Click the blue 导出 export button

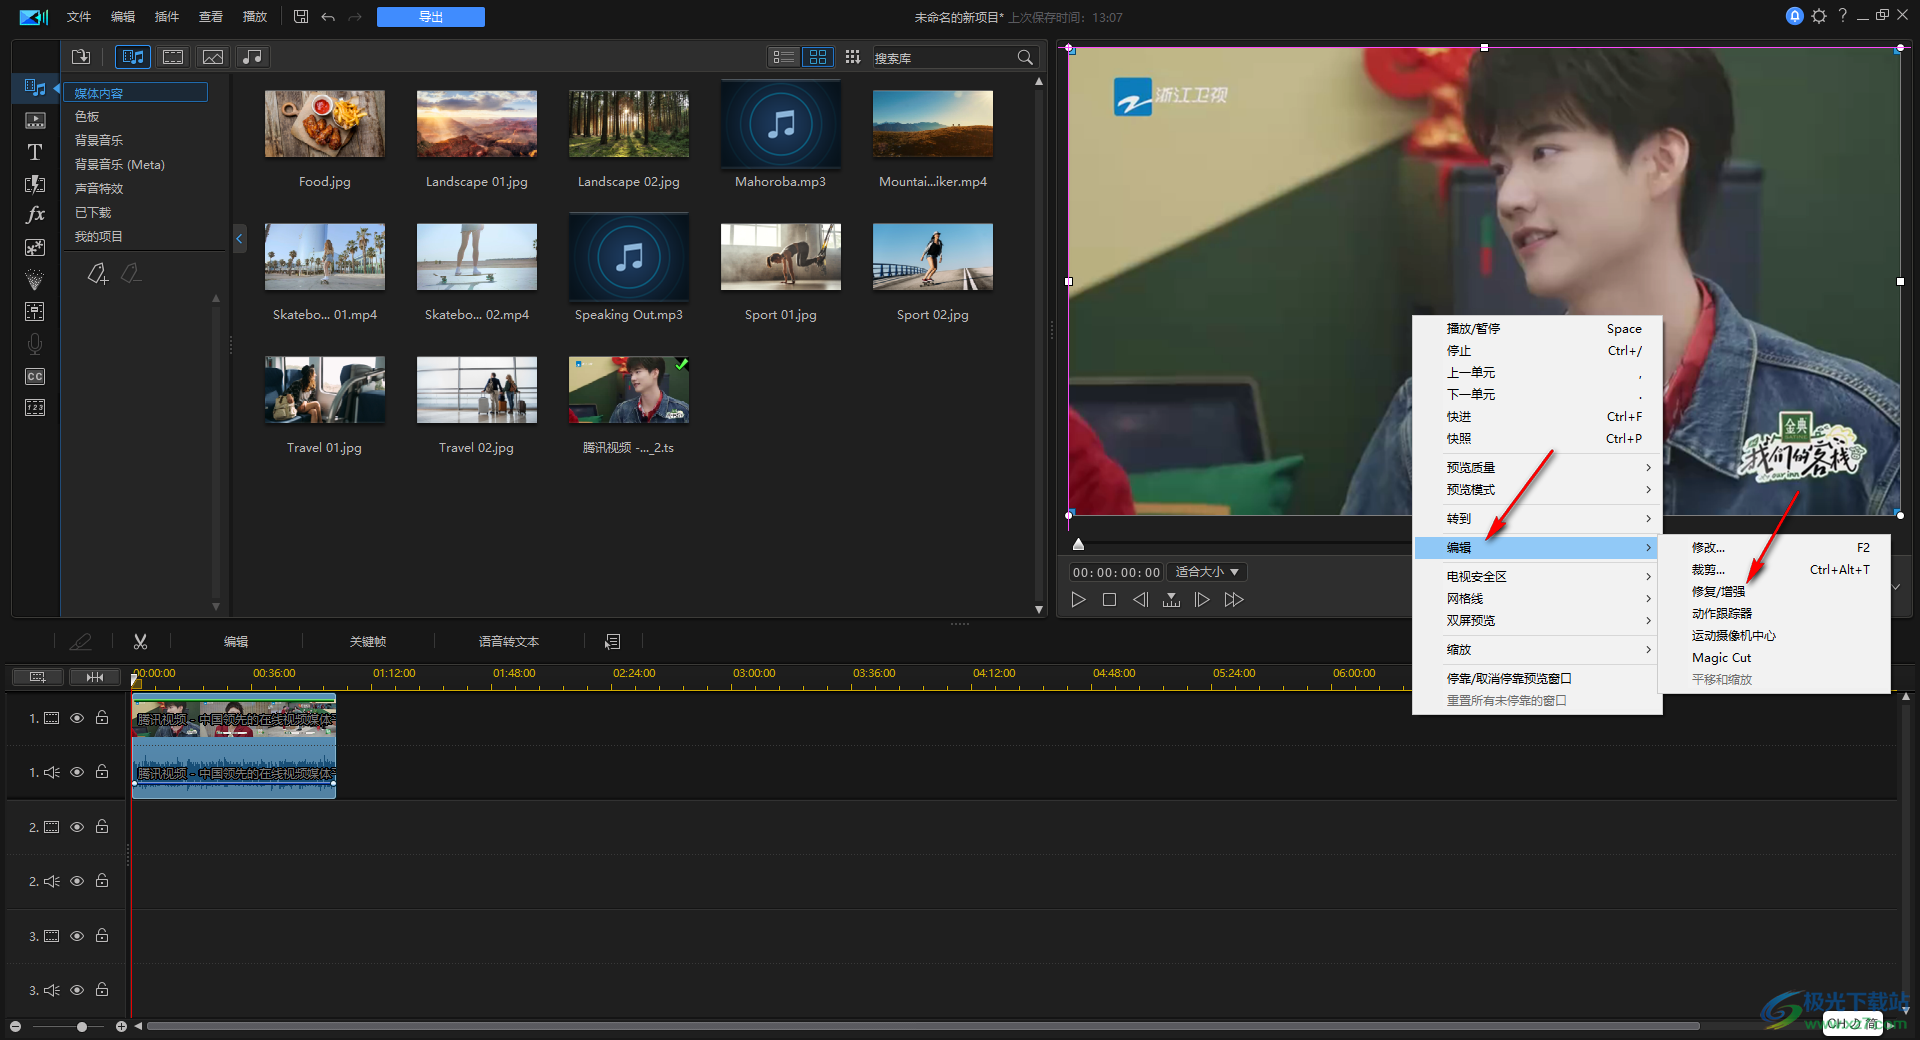click(x=431, y=17)
